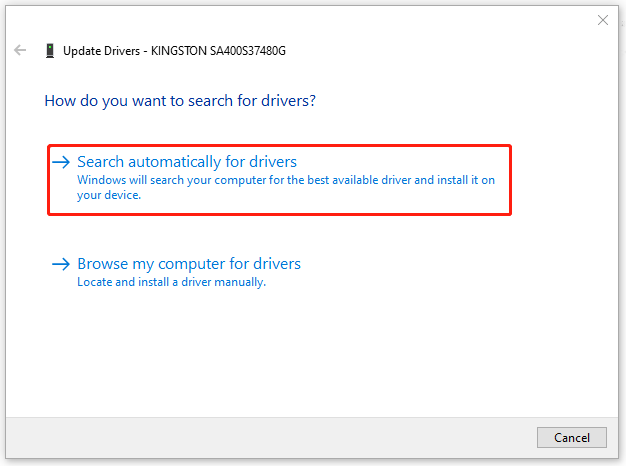Click the dialog title Update Drivers - KINGSTON SA400S37480G
626x466 pixels.
[x=174, y=51]
